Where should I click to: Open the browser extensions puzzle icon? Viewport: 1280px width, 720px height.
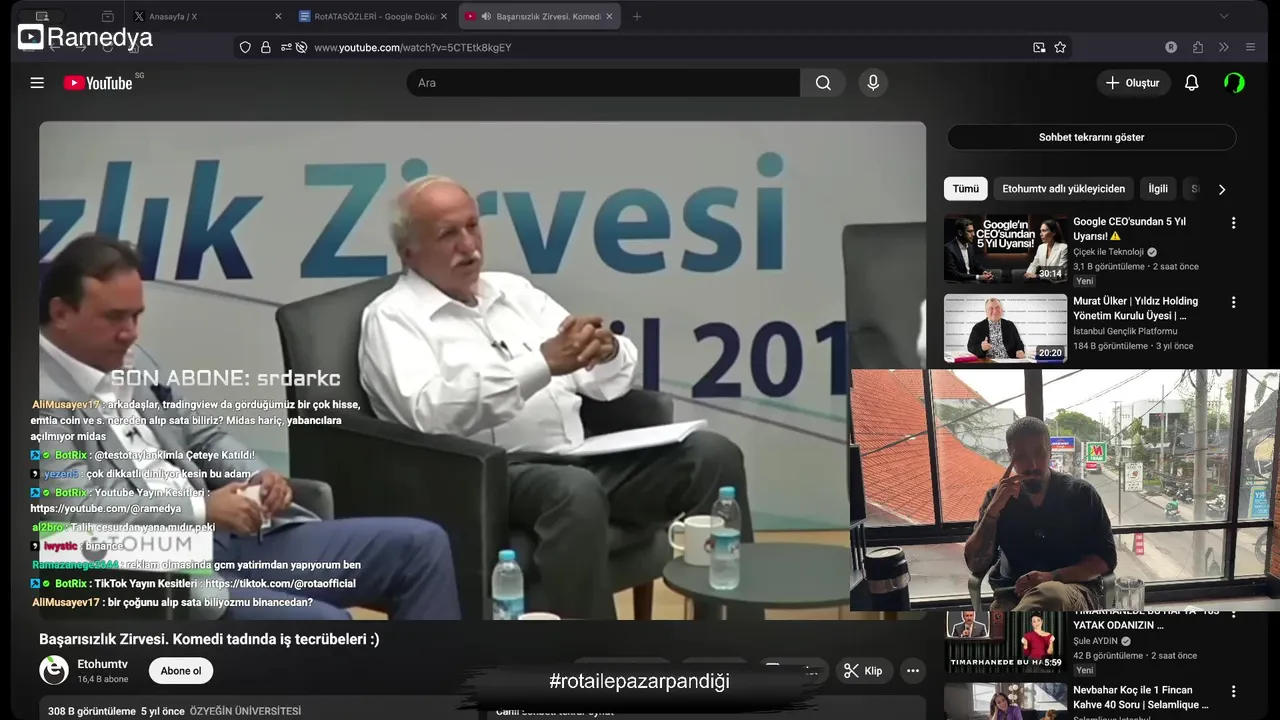pyautogui.click(x=1198, y=47)
